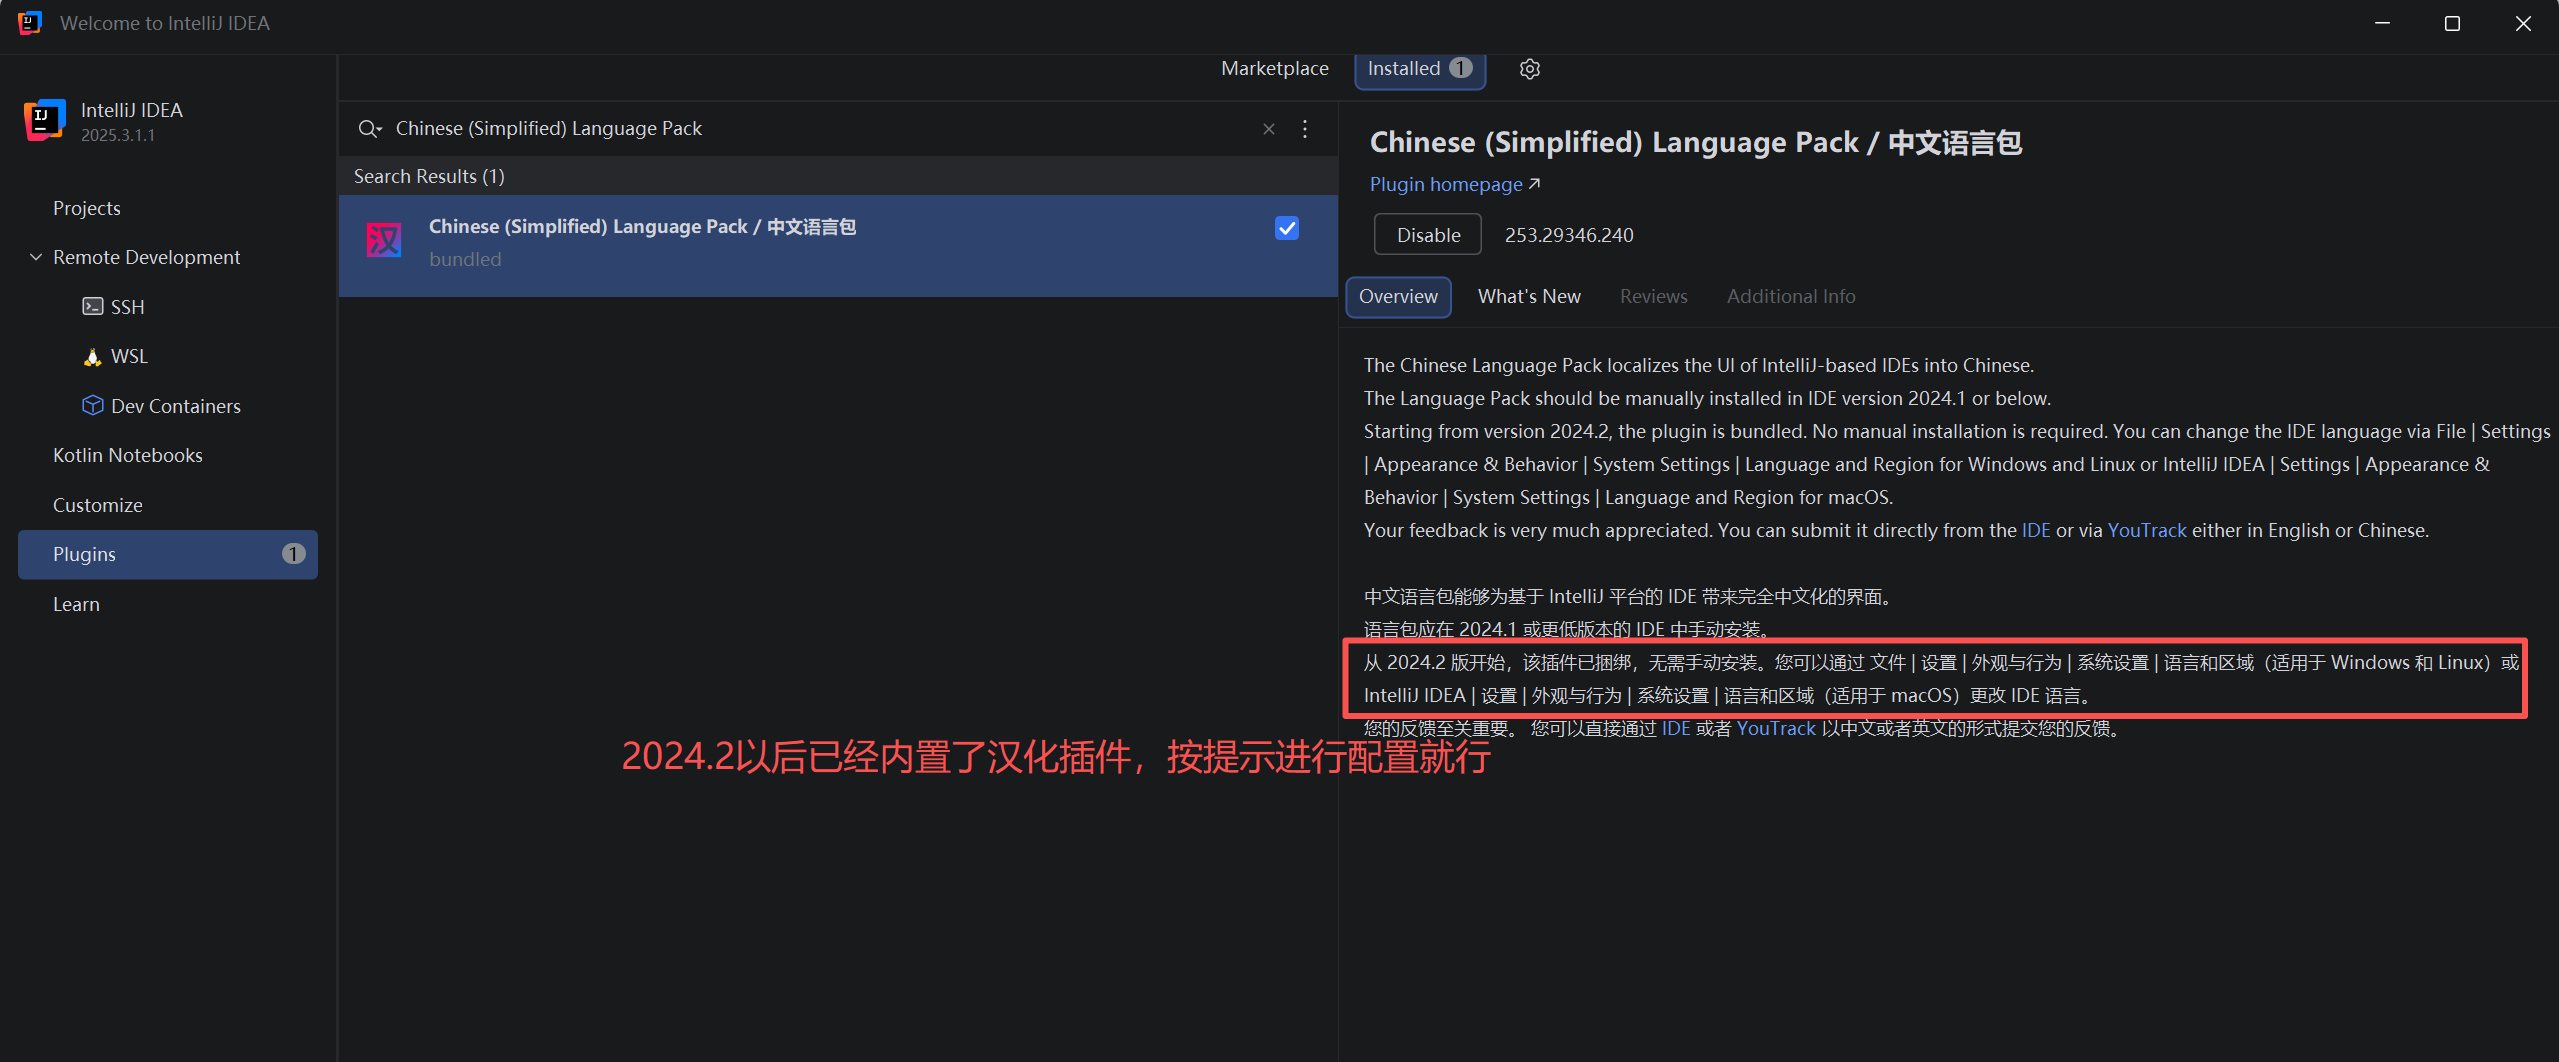Viewport: 2559px width, 1062px height.
Task: Click the Plugins update count badge
Action: 293,554
